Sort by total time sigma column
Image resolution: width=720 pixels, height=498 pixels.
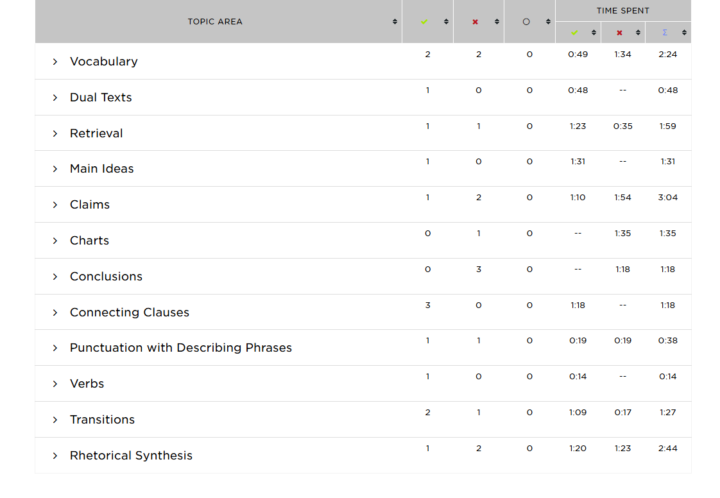tap(684, 33)
